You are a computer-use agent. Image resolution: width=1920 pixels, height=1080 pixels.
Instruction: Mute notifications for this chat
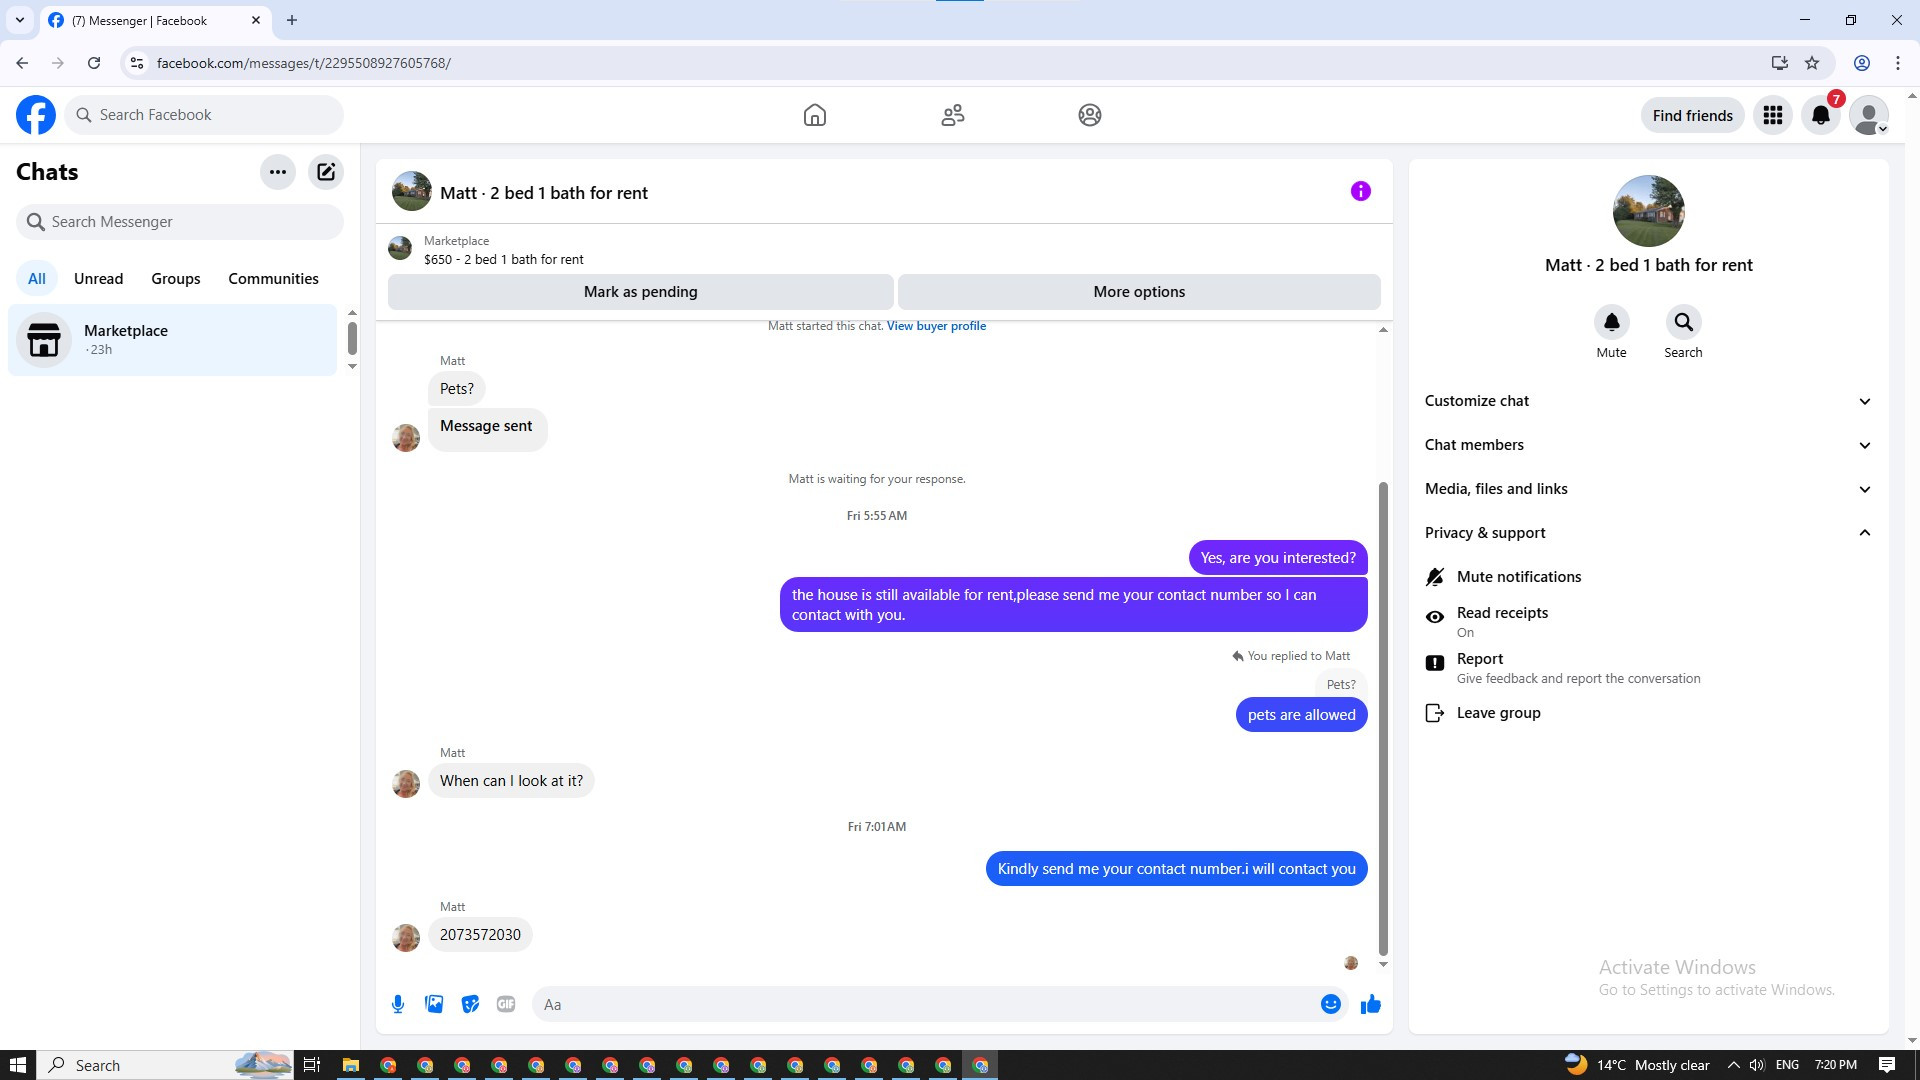1518,577
